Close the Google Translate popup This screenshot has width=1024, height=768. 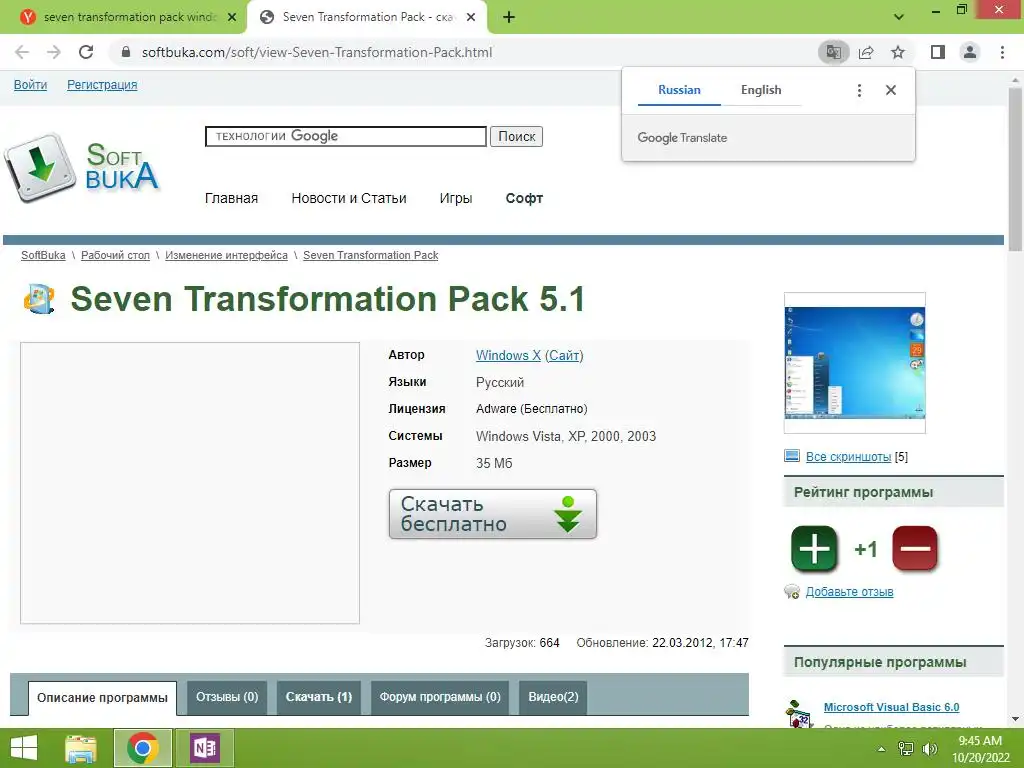click(x=891, y=90)
